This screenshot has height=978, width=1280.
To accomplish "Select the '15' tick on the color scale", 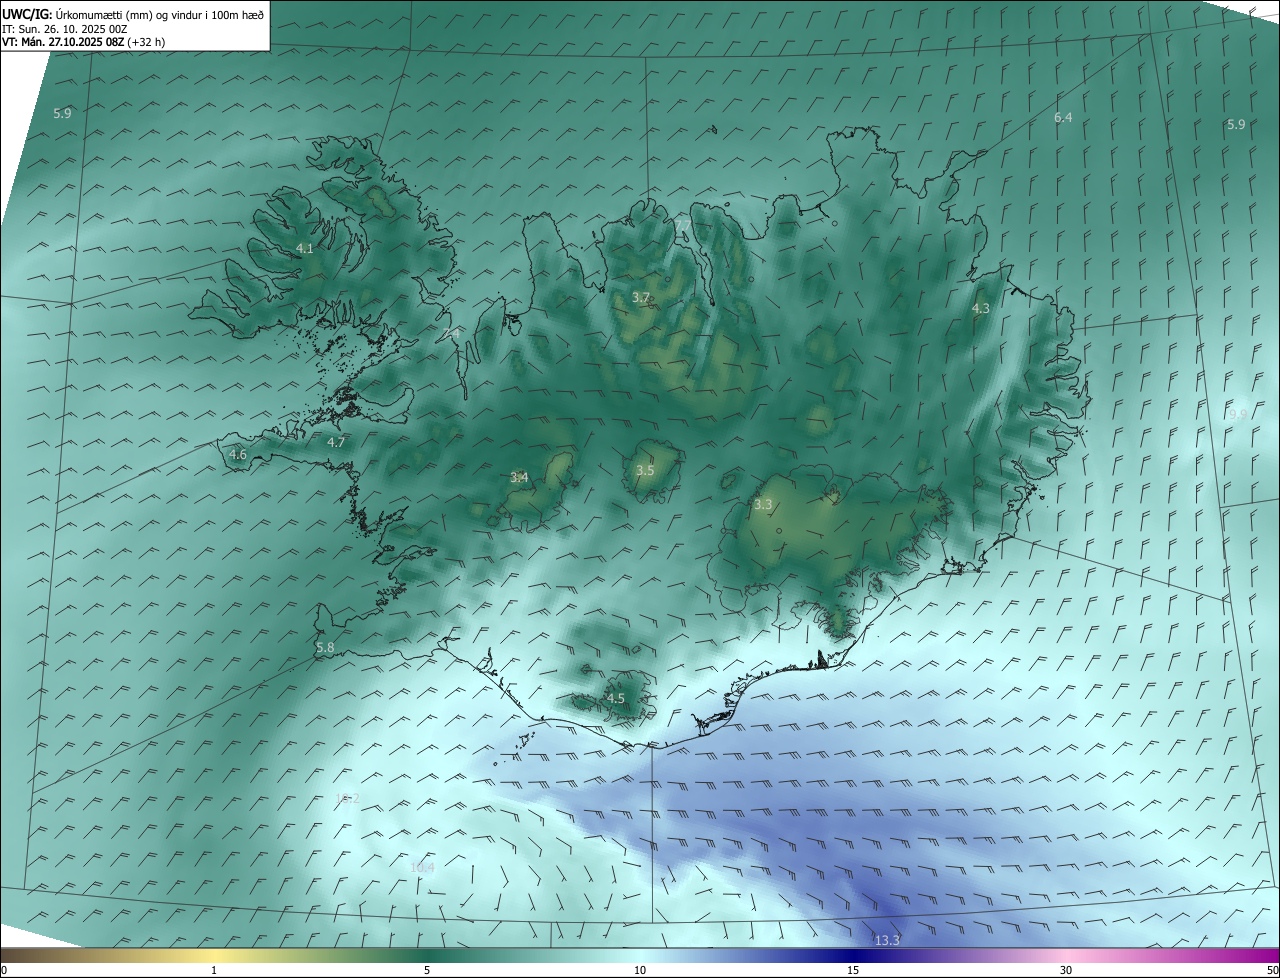I will [x=853, y=970].
